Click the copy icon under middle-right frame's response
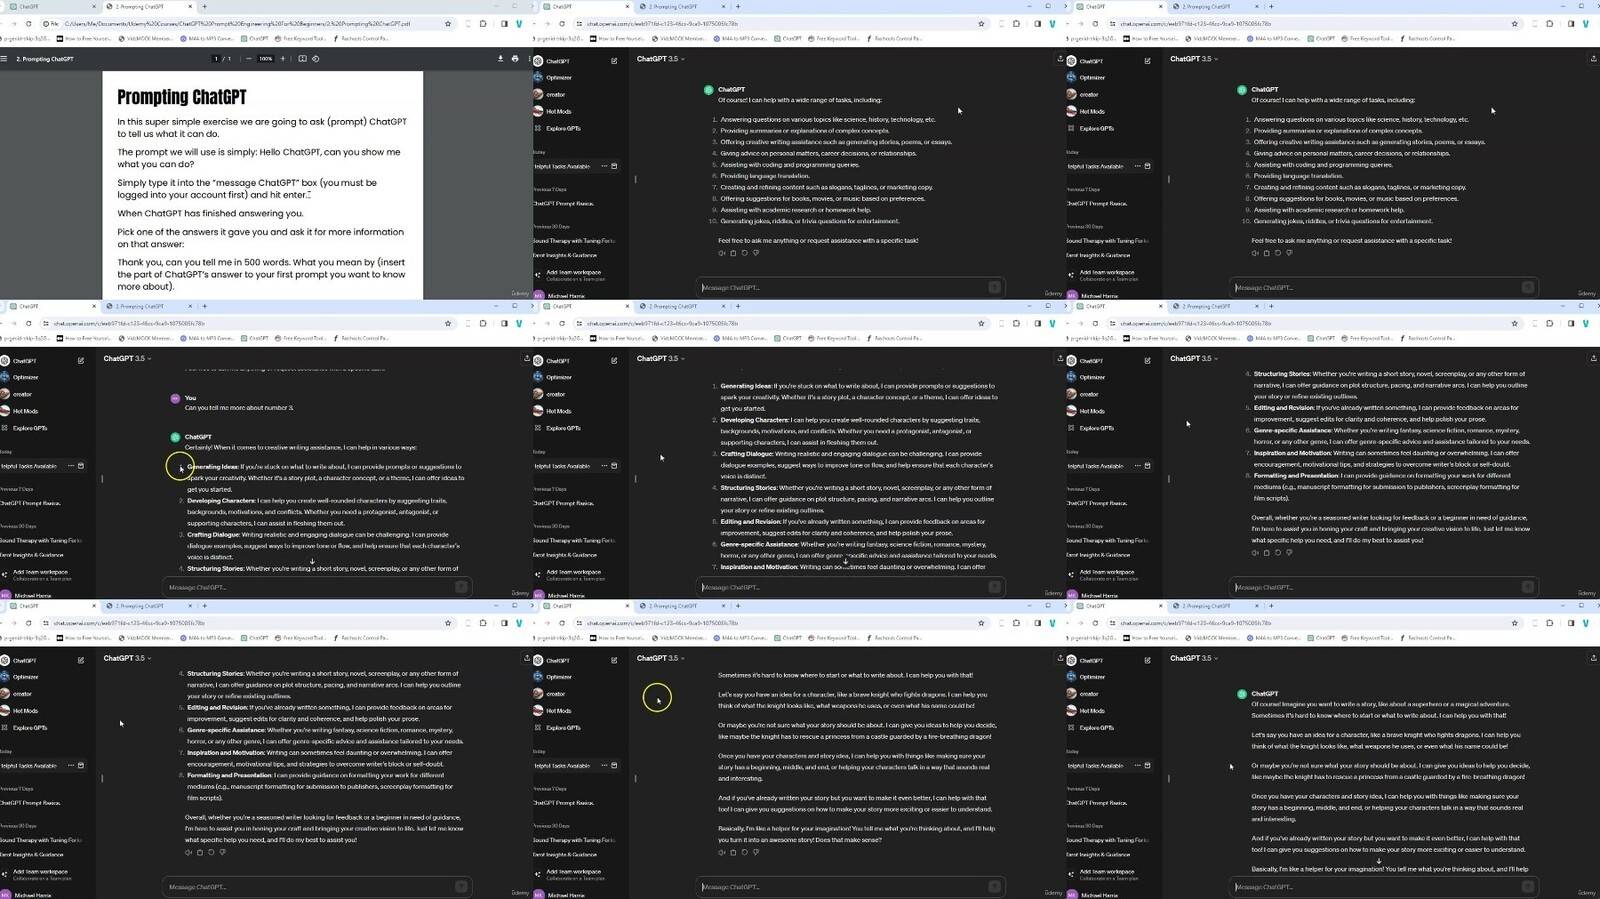This screenshot has width=1600, height=899. [x=1266, y=552]
